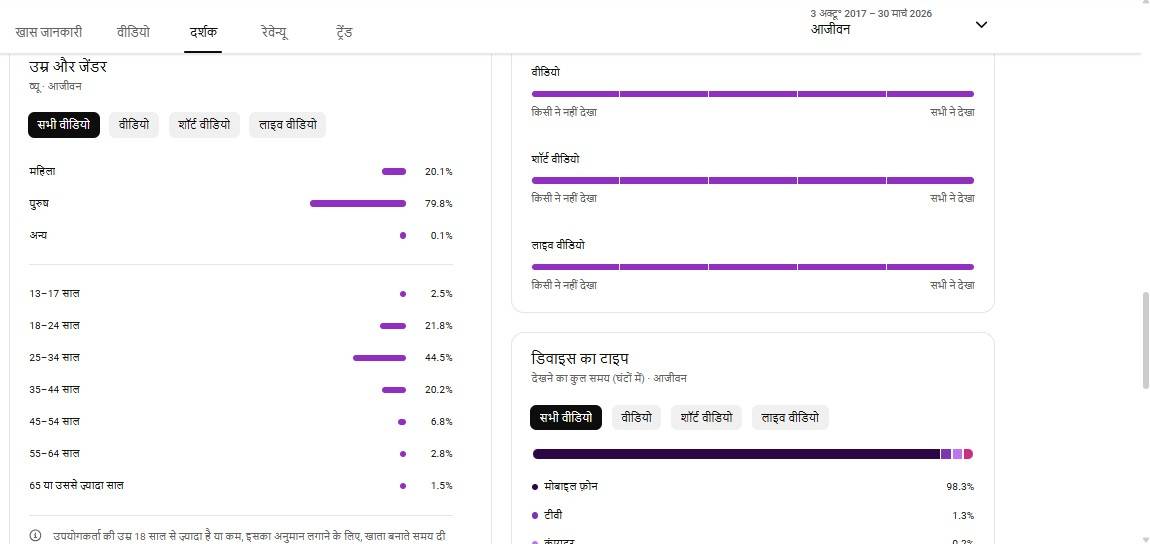
Task: Click the purple dot next to टीवी
Action: (535, 515)
